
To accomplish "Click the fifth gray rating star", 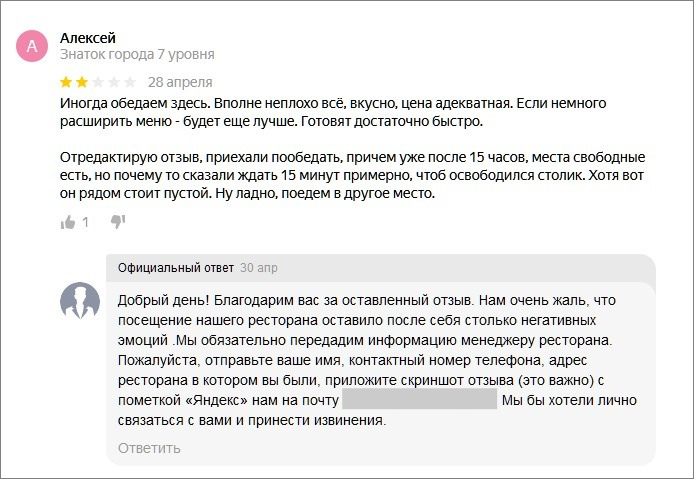I will (x=130, y=82).
